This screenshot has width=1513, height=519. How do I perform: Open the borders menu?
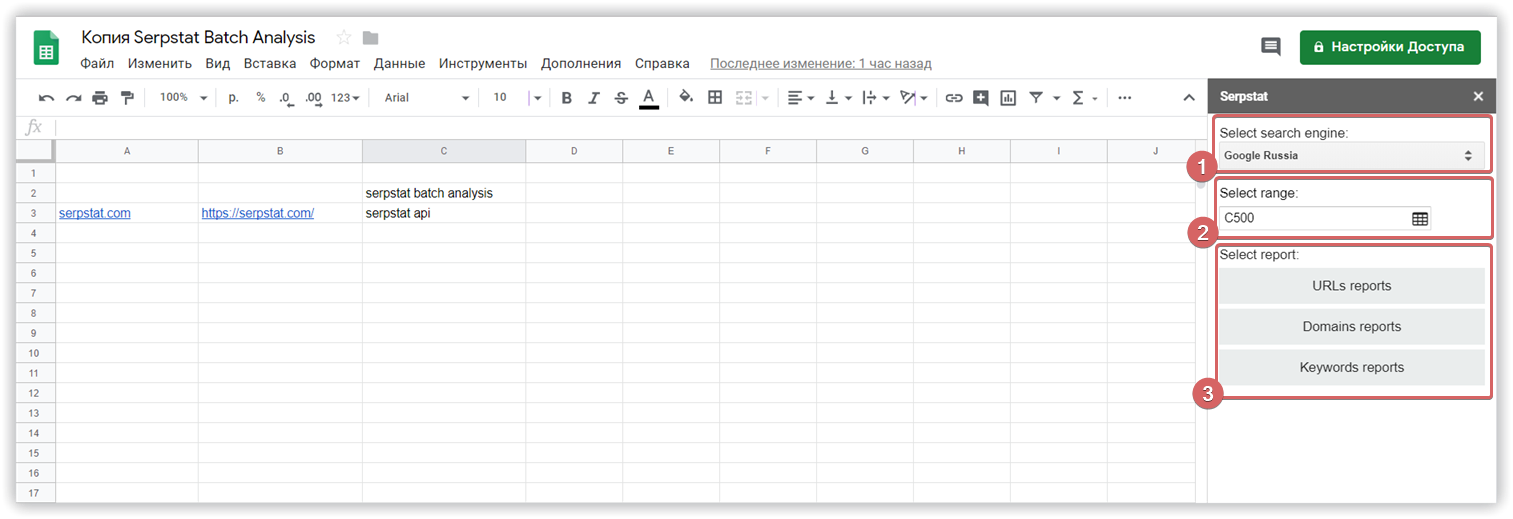(715, 98)
